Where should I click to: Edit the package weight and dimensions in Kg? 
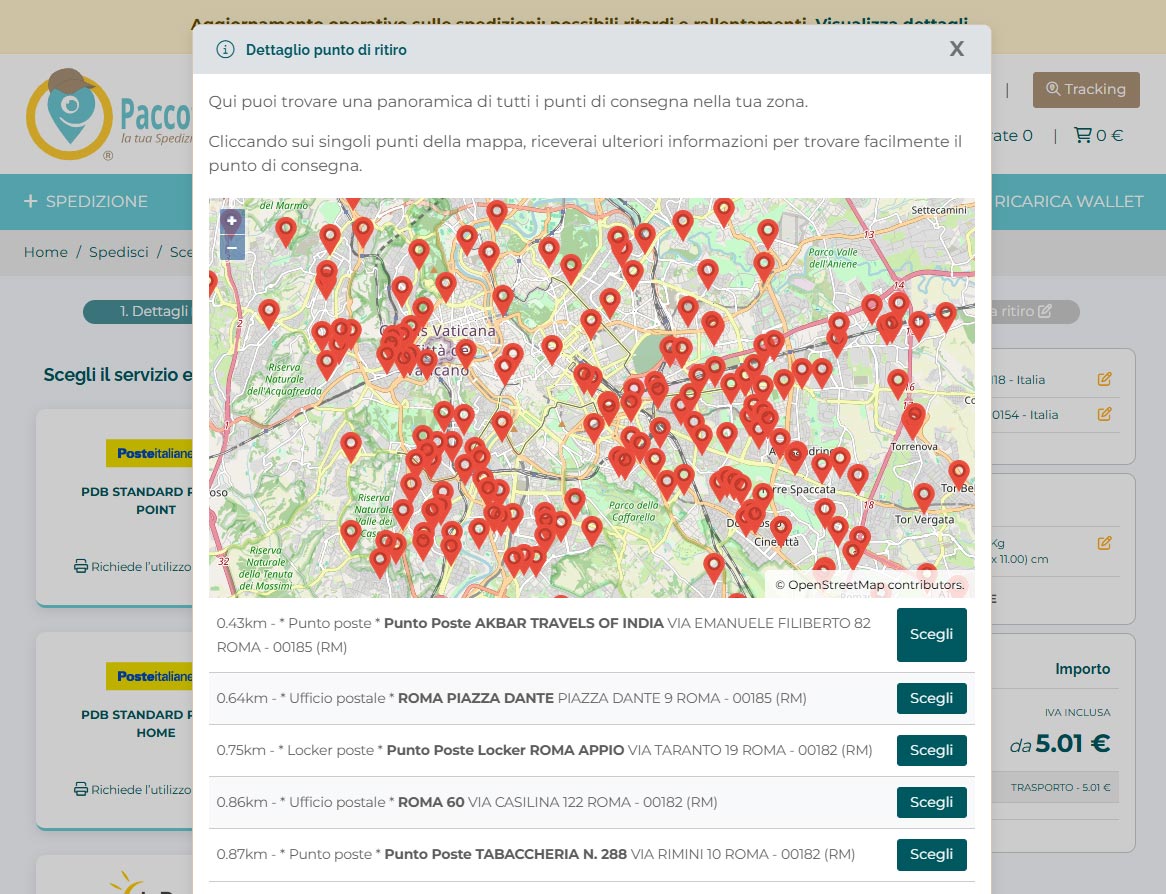pyautogui.click(x=1104, y=543)
